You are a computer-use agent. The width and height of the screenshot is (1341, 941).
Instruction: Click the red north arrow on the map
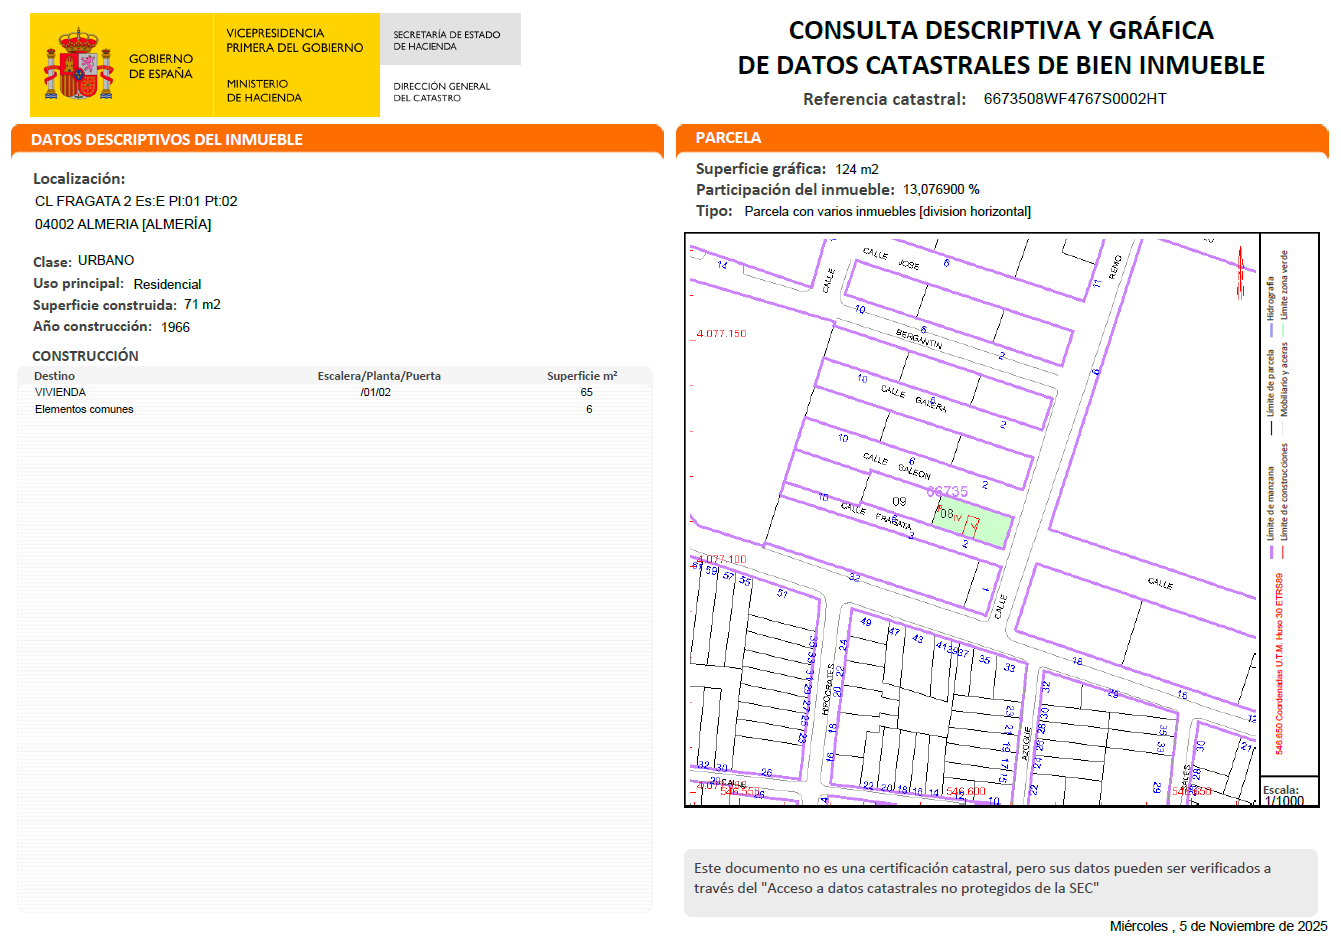point(1240,272)
